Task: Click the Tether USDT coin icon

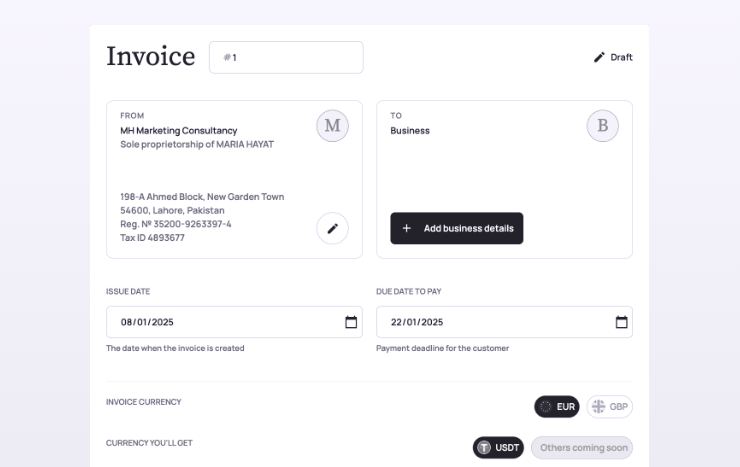Action: (x=484, y=448)
